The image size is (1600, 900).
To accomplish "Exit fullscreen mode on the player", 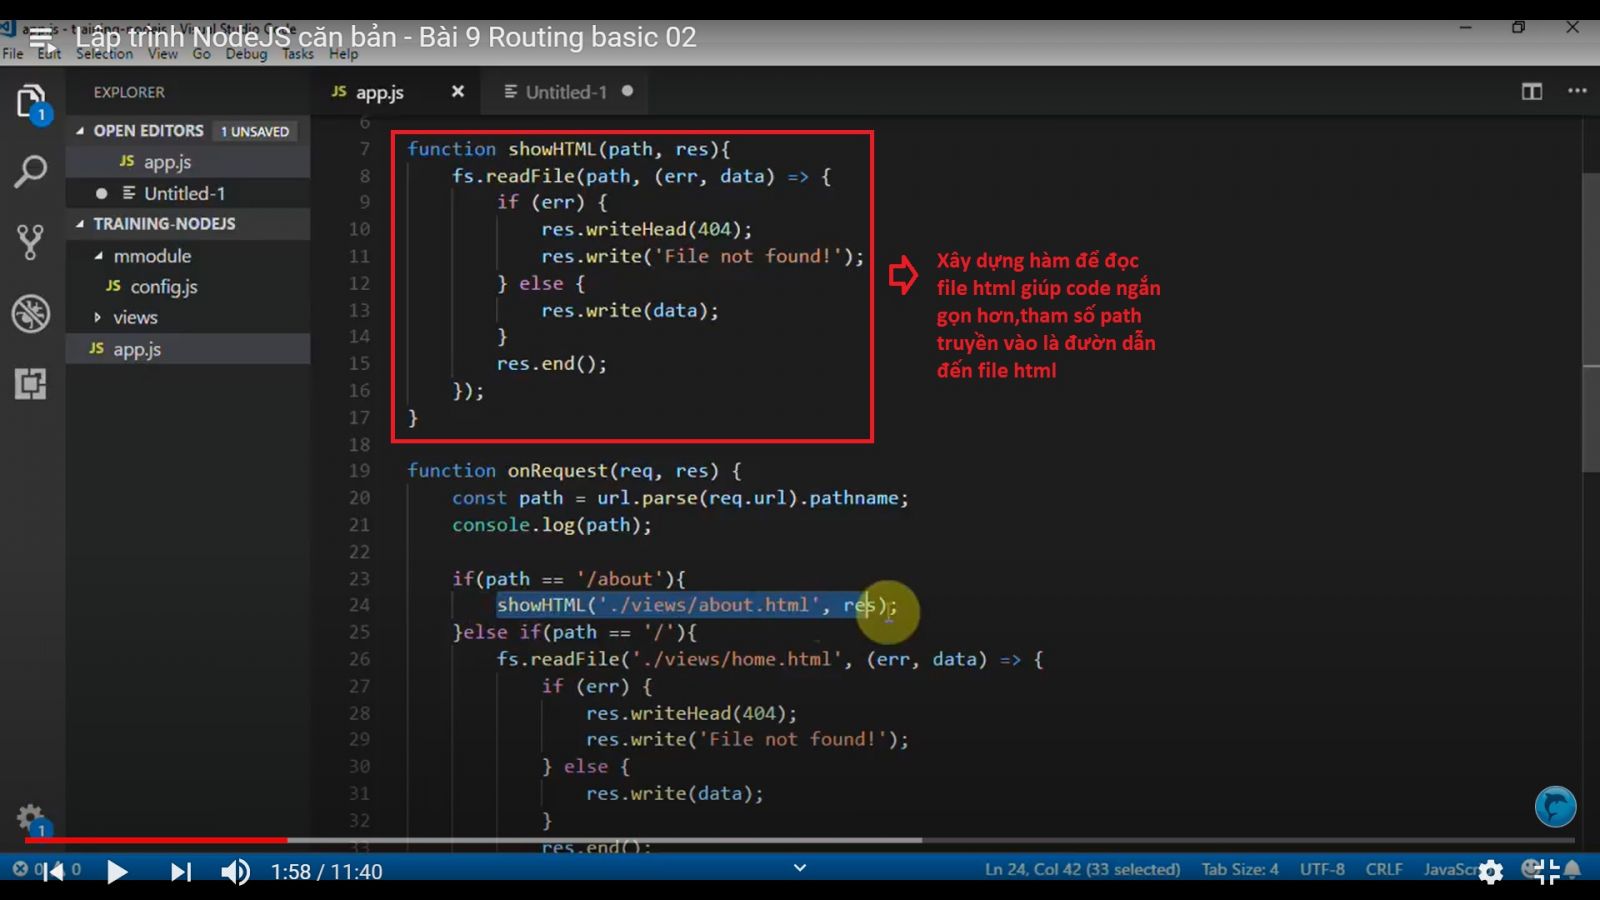I will 1546,872.
